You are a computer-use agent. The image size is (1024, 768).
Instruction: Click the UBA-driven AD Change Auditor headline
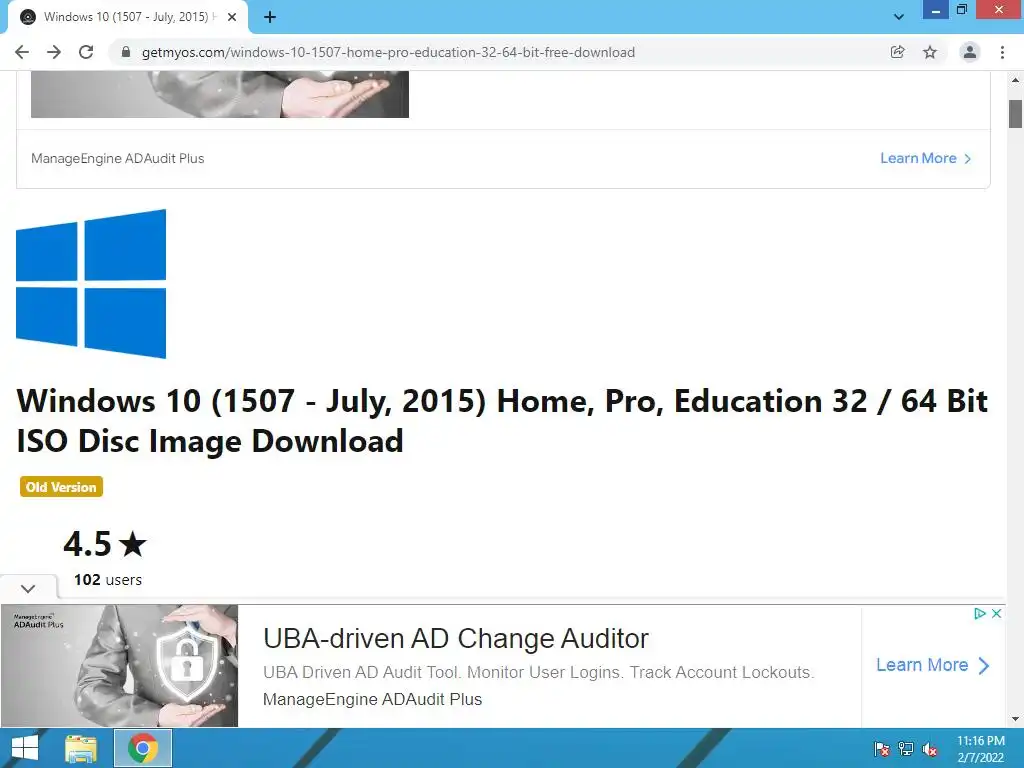coord(456,639)
